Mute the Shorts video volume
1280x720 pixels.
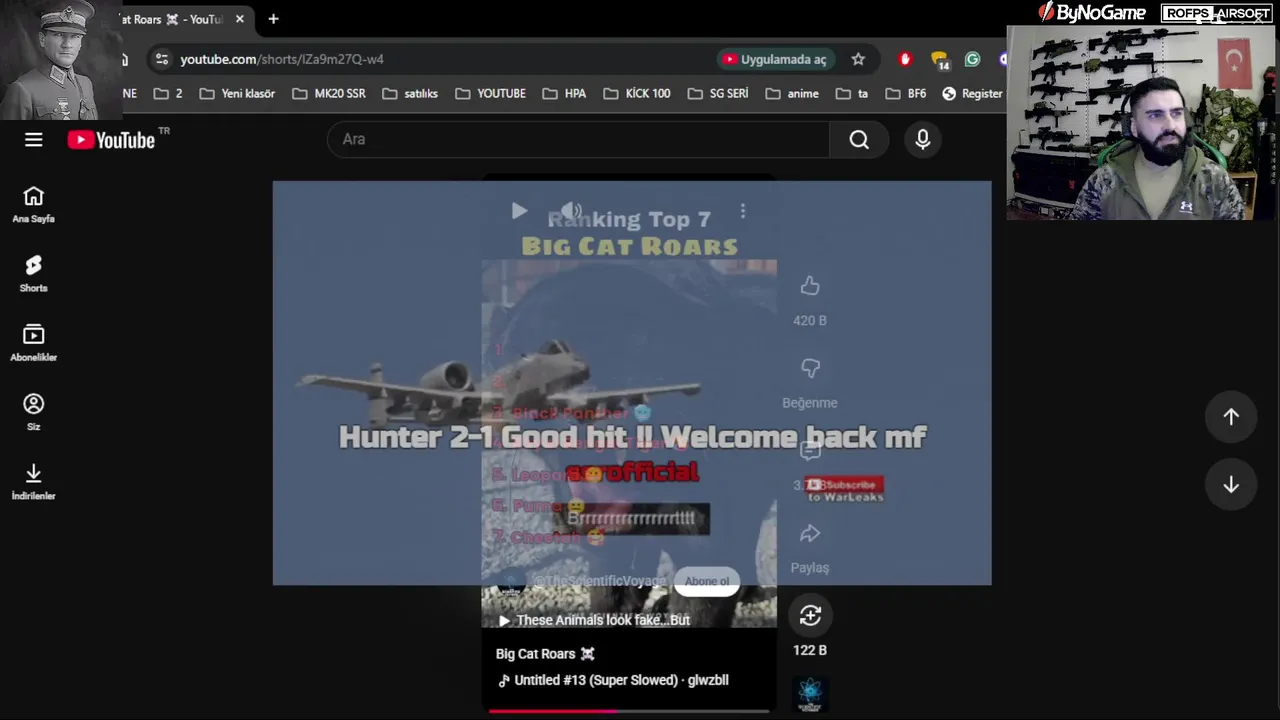click(x=571, y=211)
